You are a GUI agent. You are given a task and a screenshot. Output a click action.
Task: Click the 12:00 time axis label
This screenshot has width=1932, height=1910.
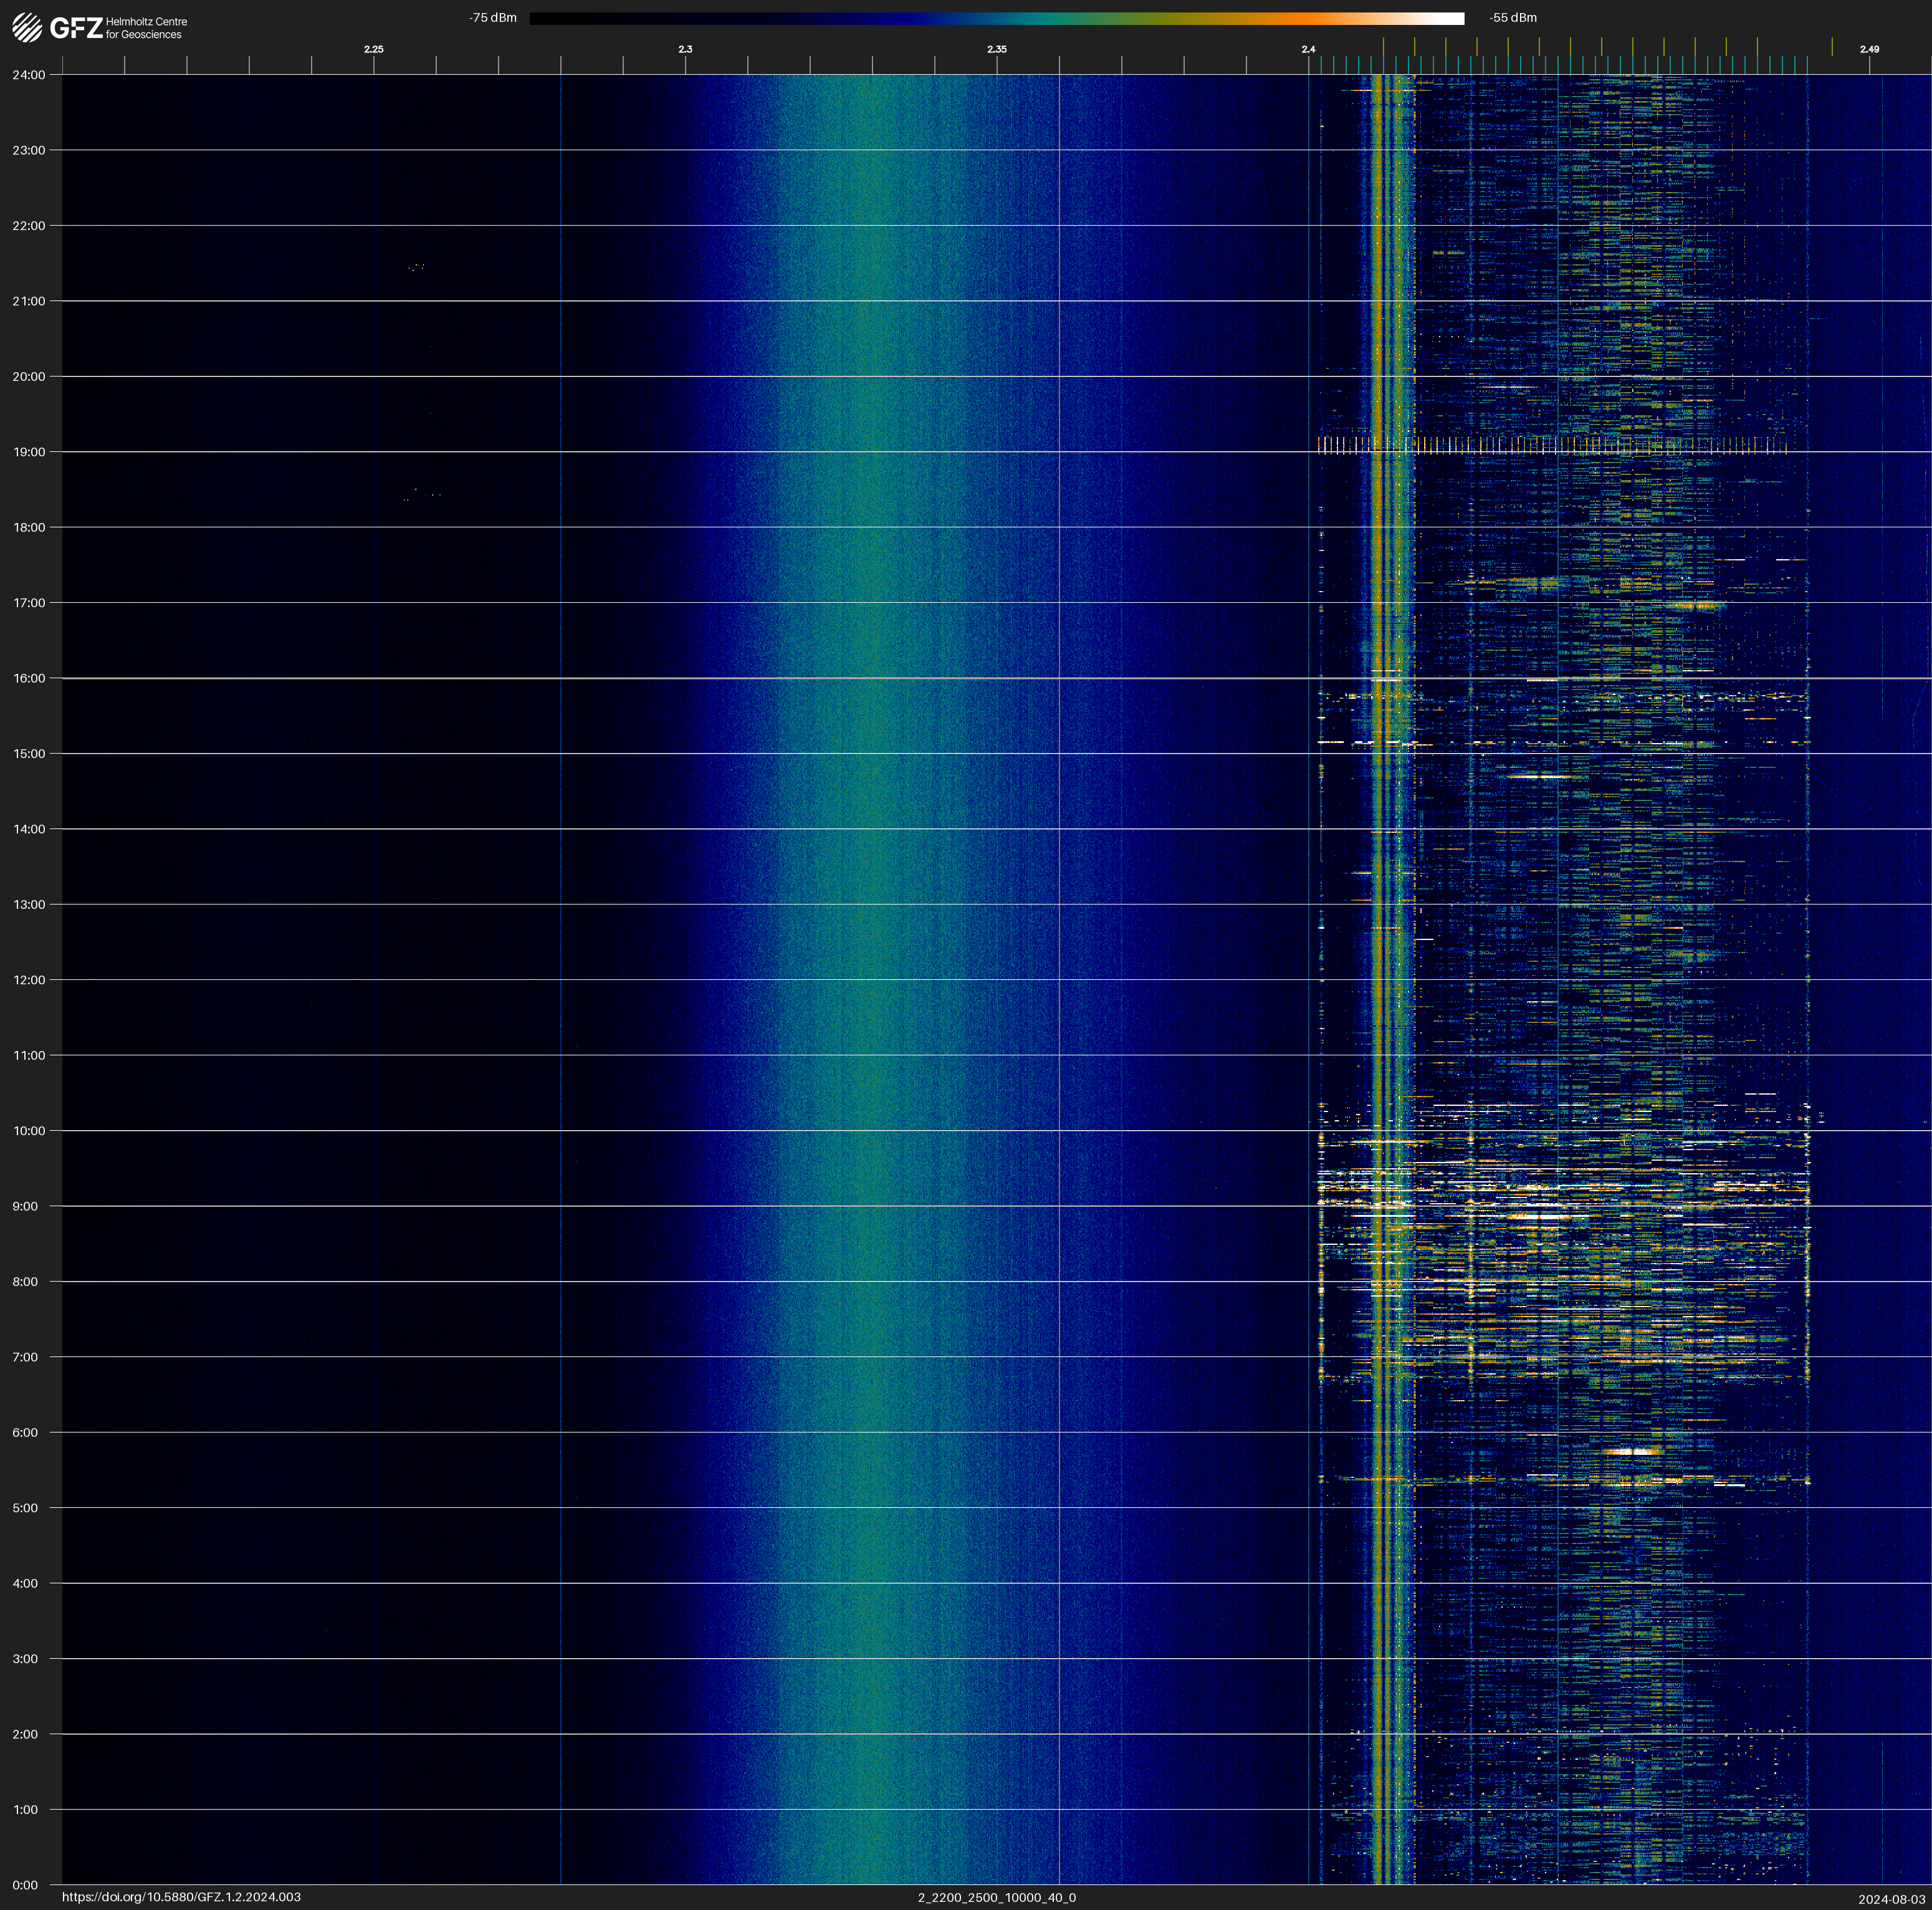pos(29,980)
